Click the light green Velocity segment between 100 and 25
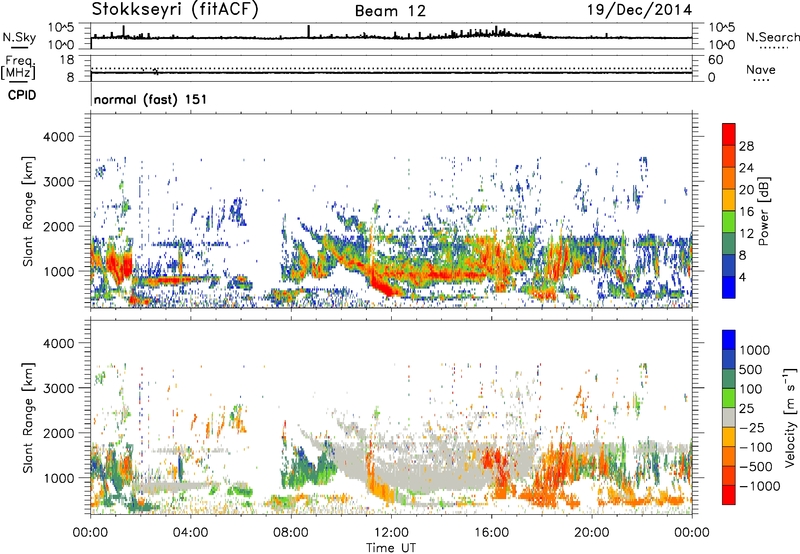This screenshot has height=554, width=800. [729, 398]
